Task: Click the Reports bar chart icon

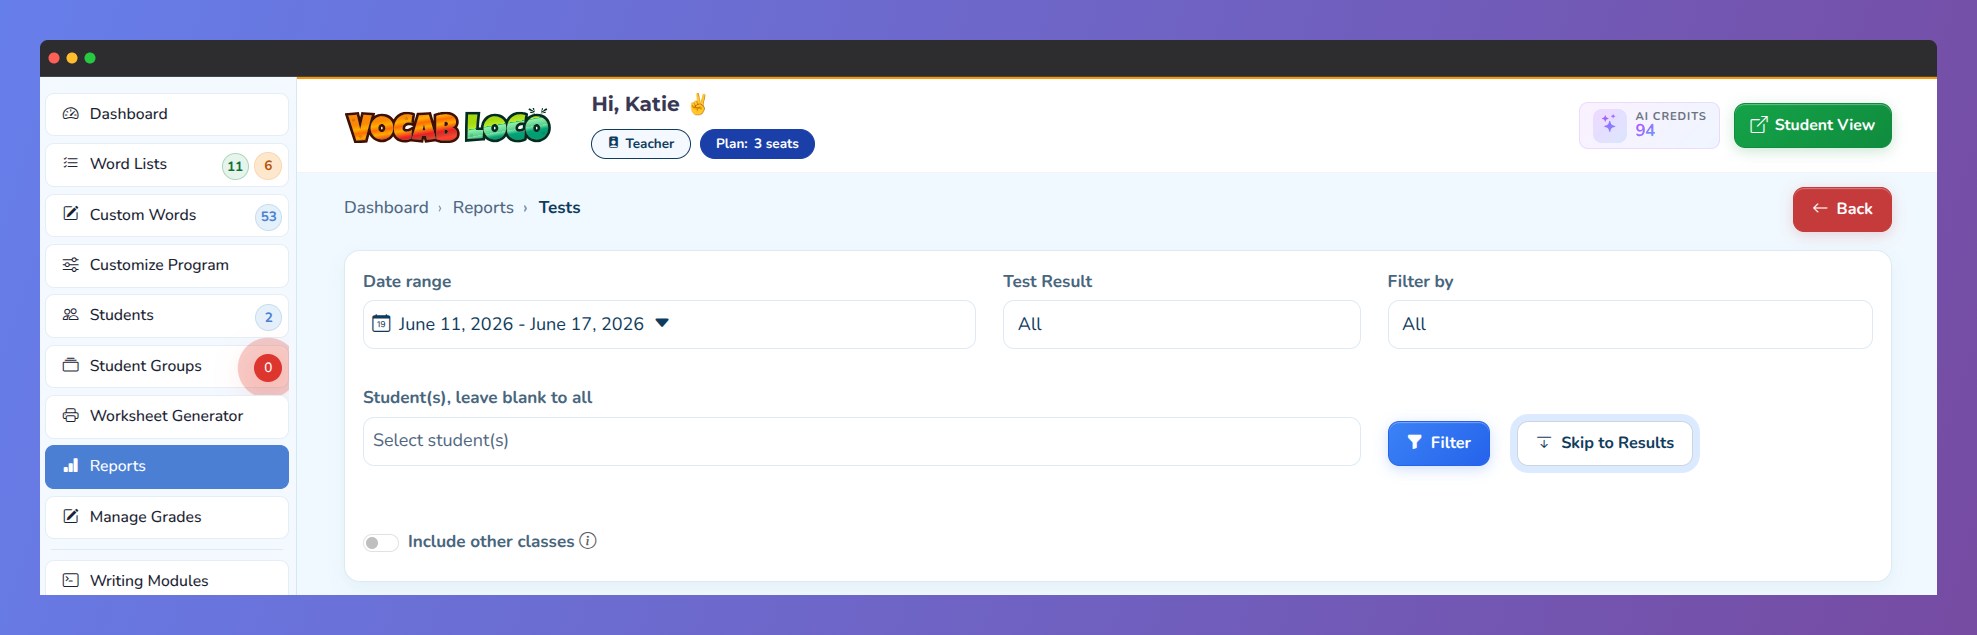Action: (x=71, y=466)
